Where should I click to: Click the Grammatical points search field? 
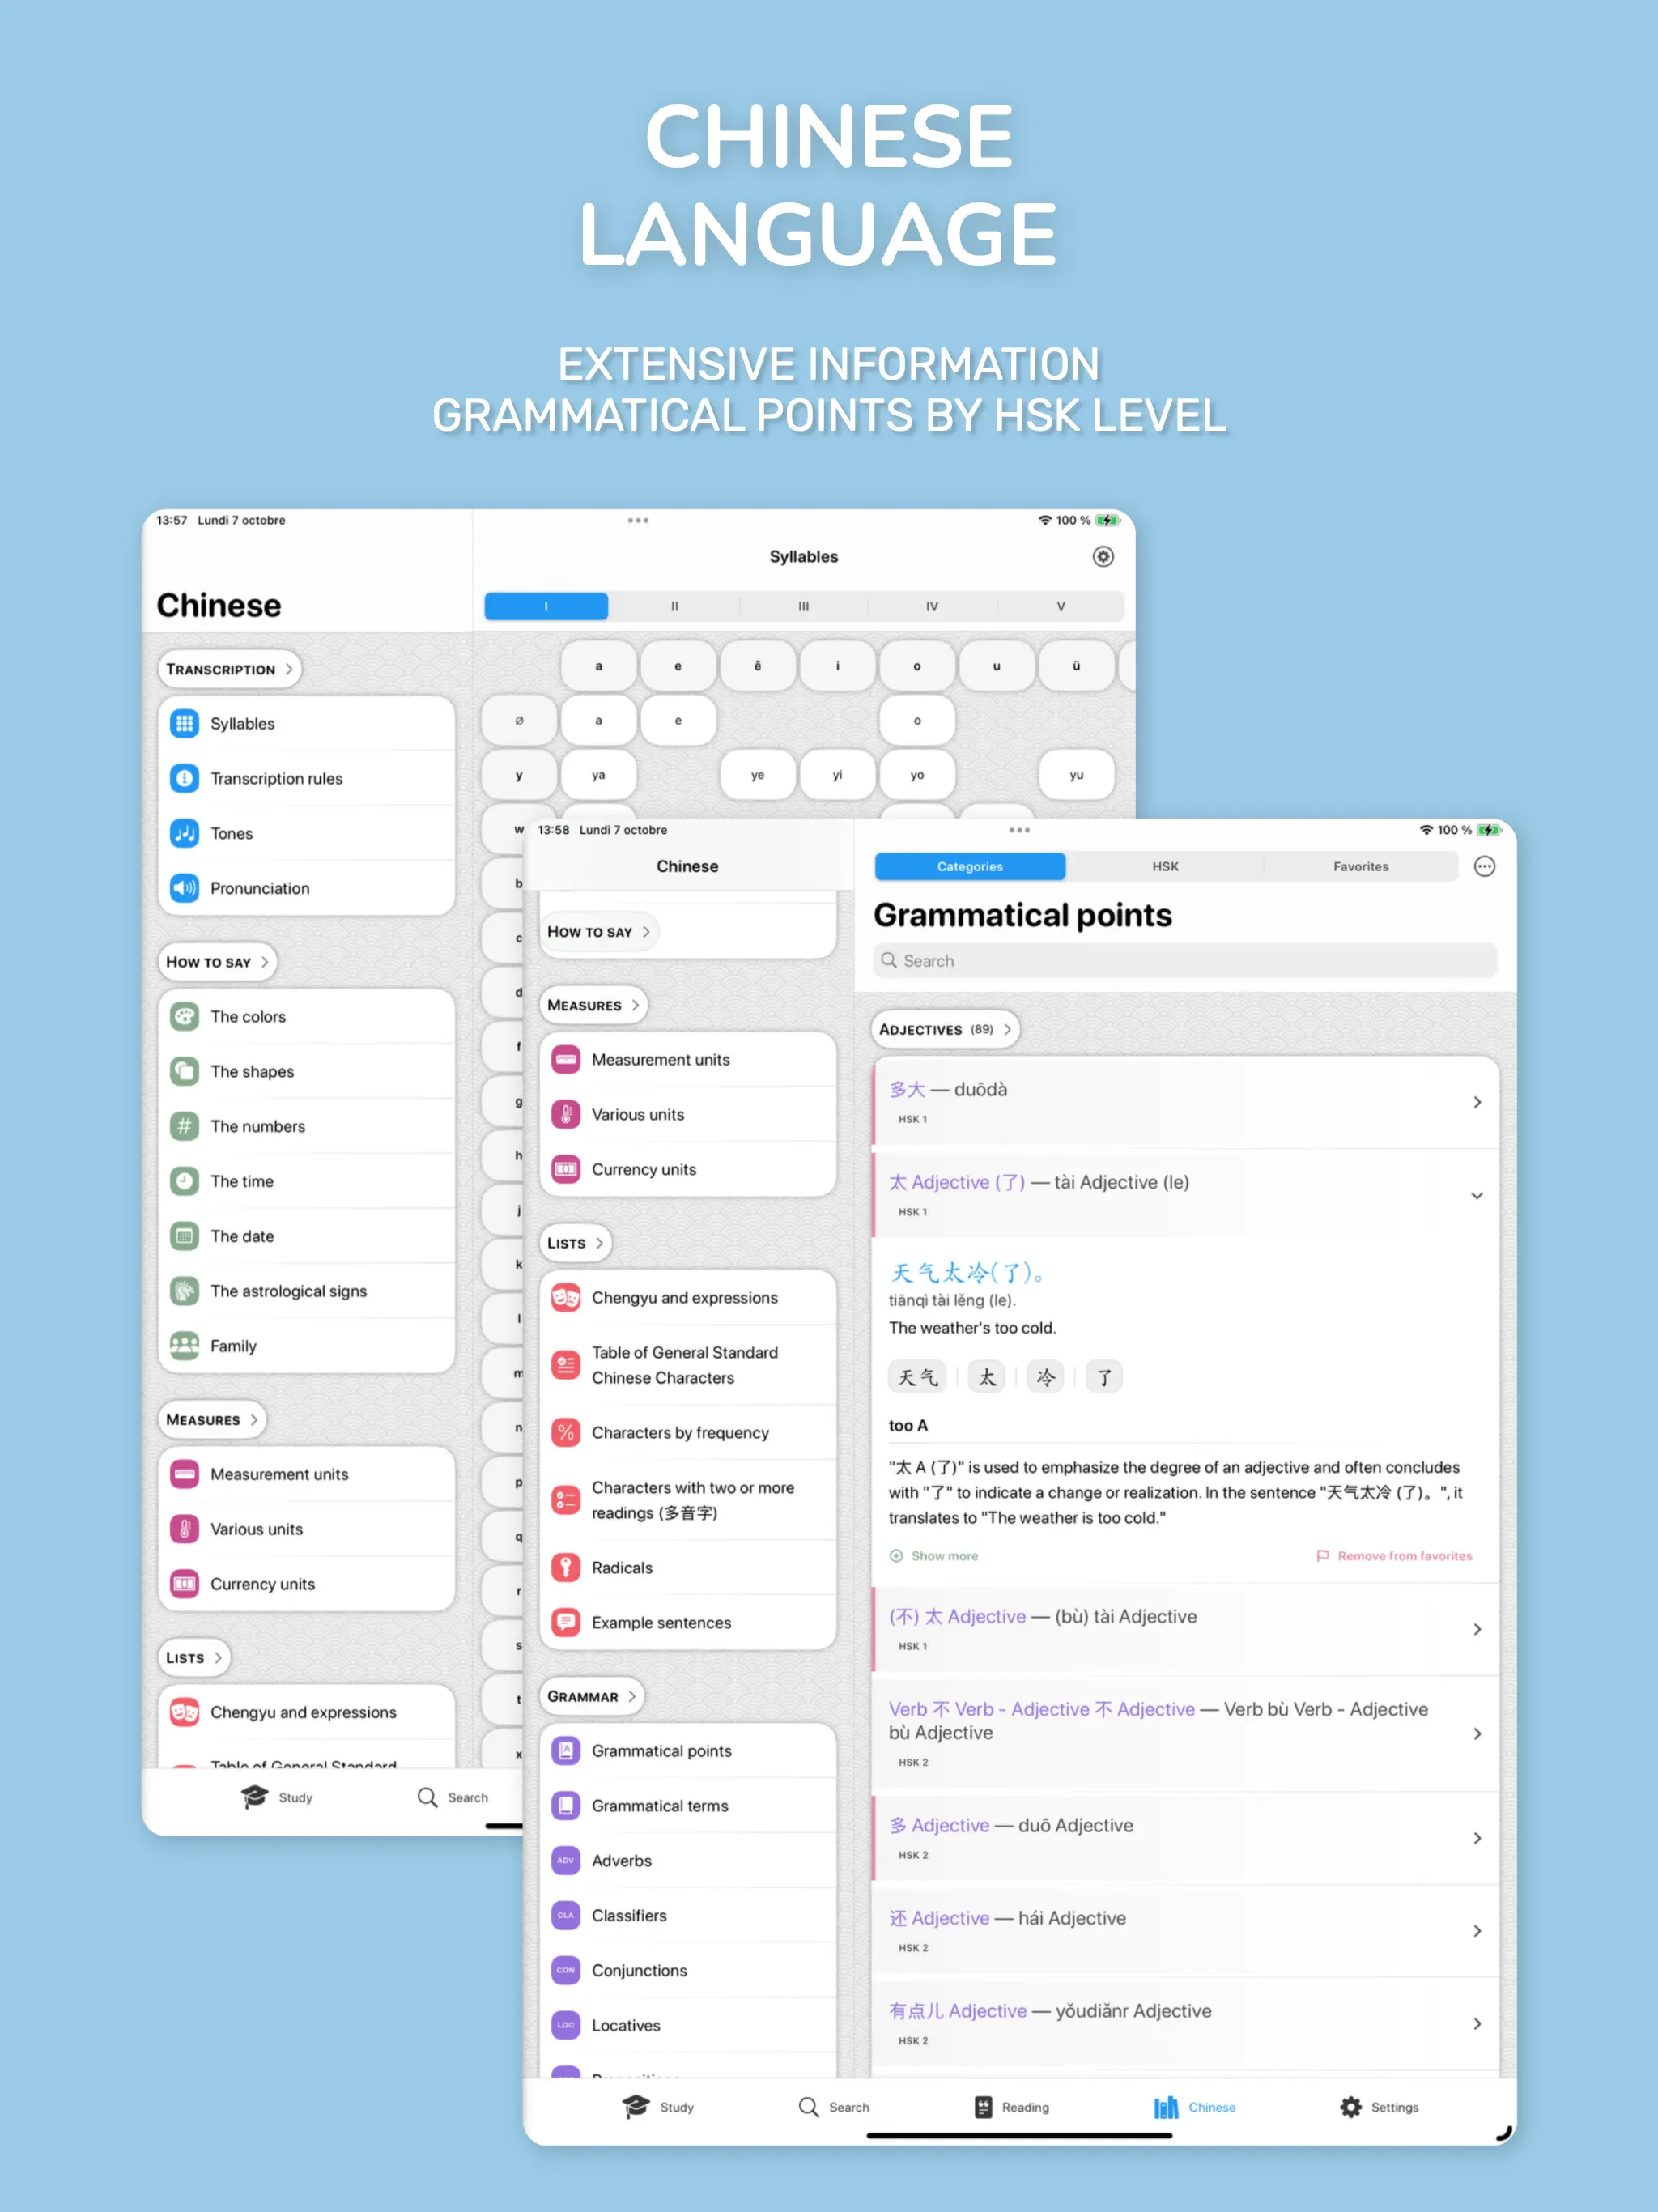(1185, 960)
